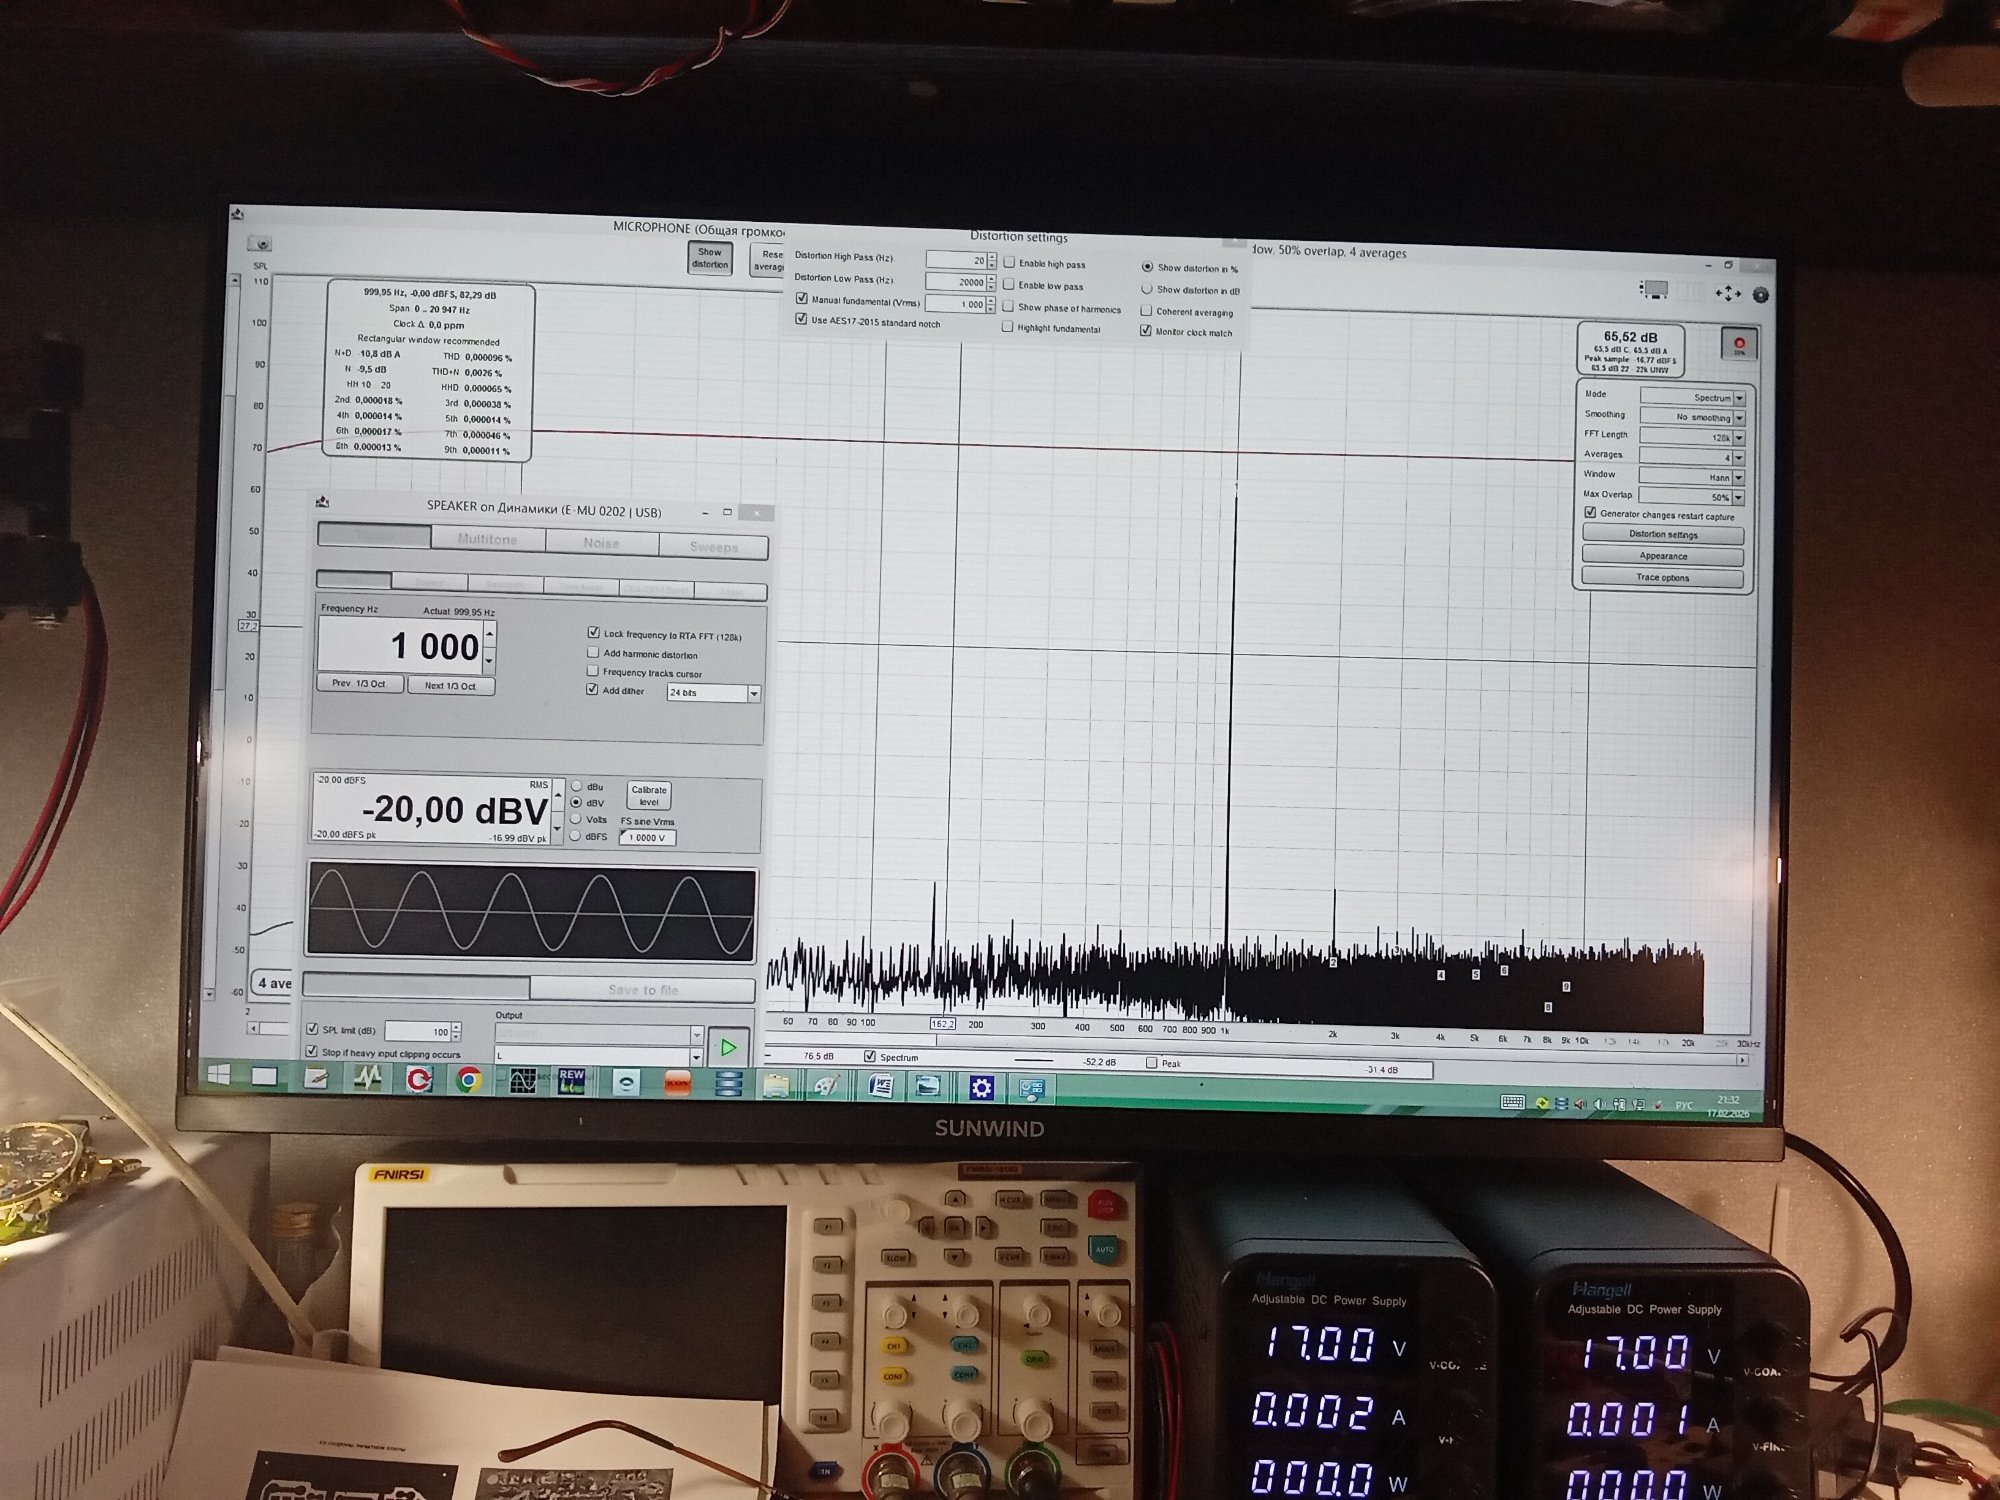Expand the 24 bits dither dropdown
This screenshot has height=1500, width=2000.
pos(754,693)
